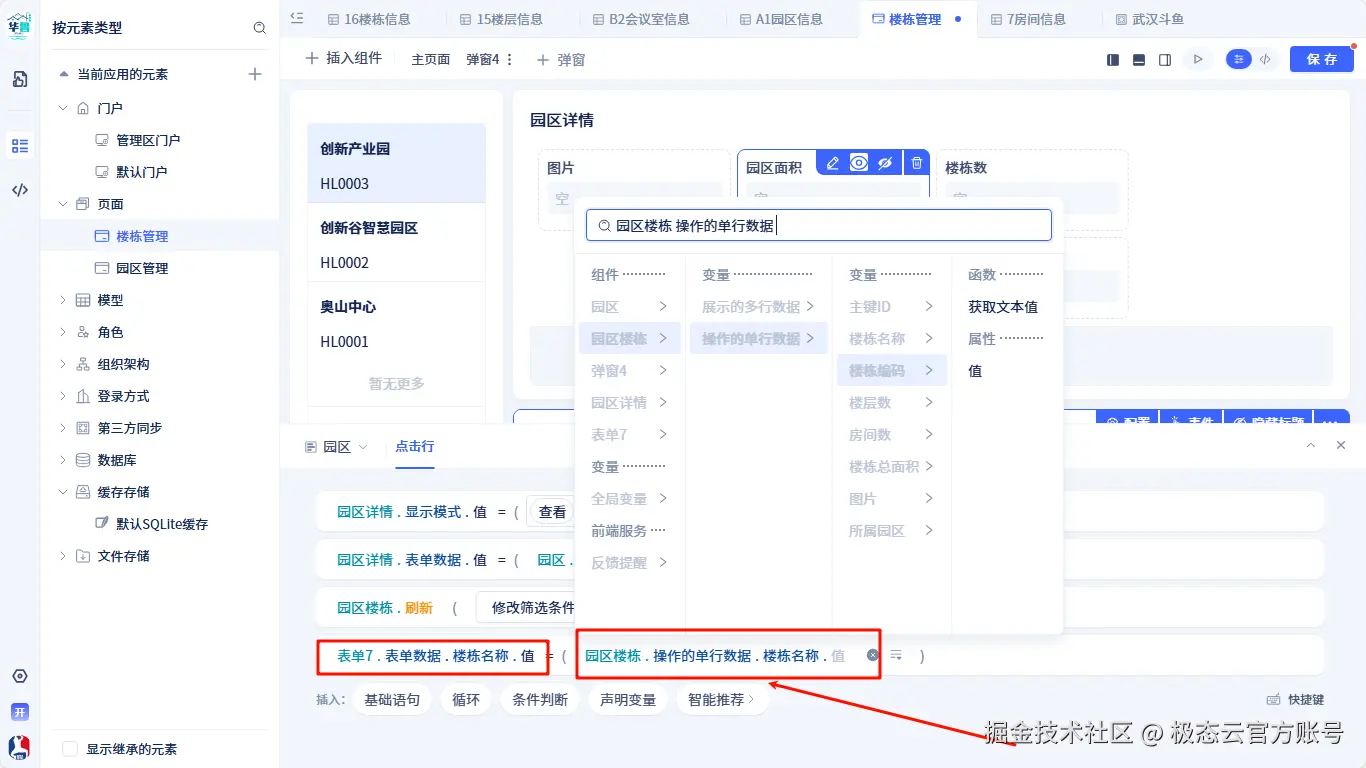This screenshot has width=1366, height=768.
Task: Toggle the right sidebar layout icon
Action: [1165, 60]
